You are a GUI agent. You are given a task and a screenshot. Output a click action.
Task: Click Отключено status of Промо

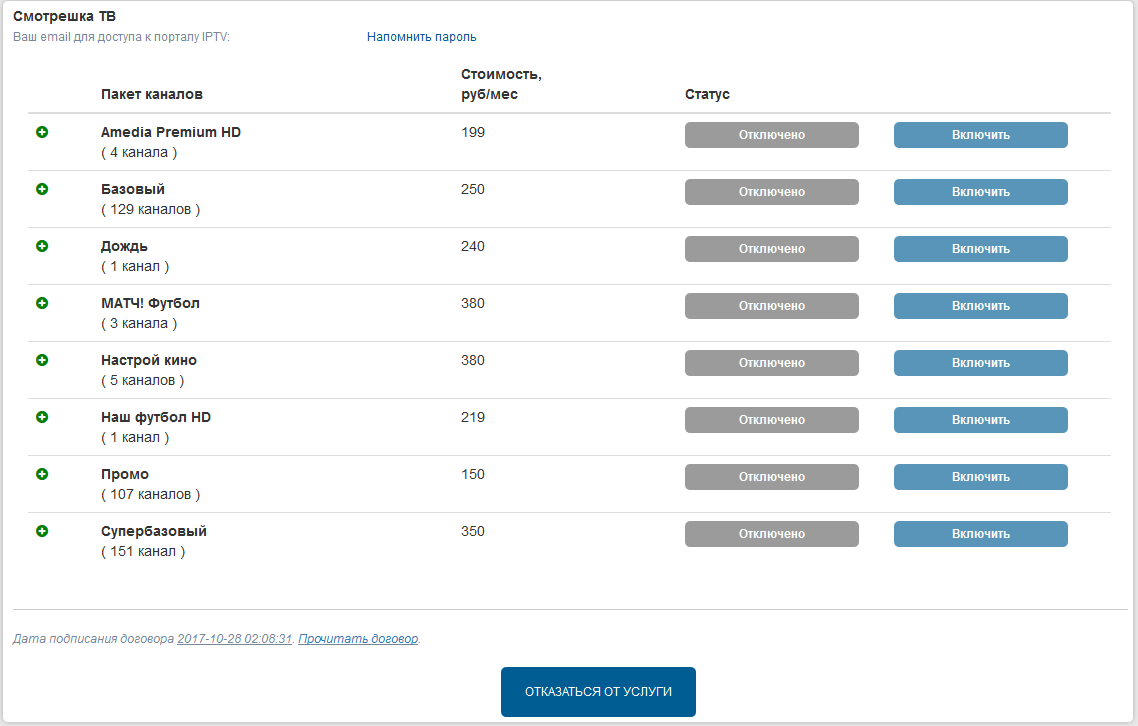771,477
